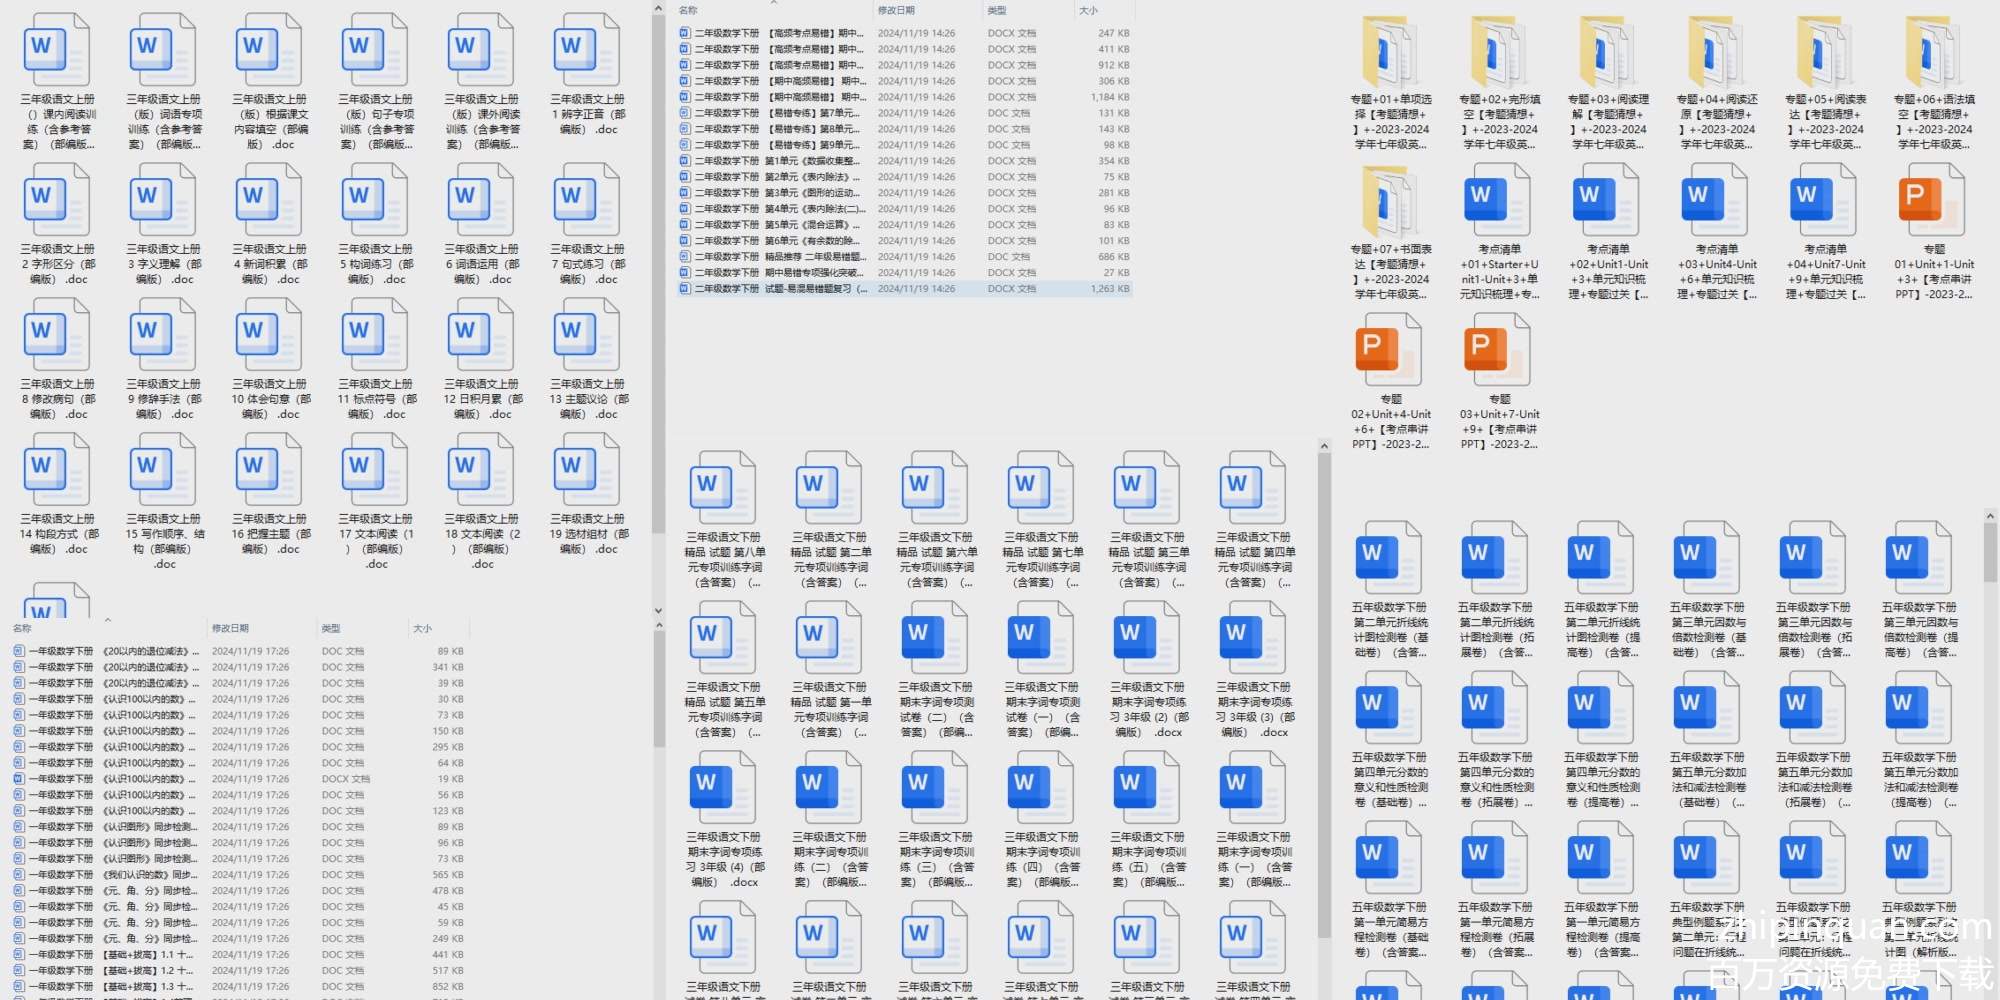Open 三年级语文上册 19 选材组材 document
The height and width of the screenshot is (1000, 2000).
[588, 473]
